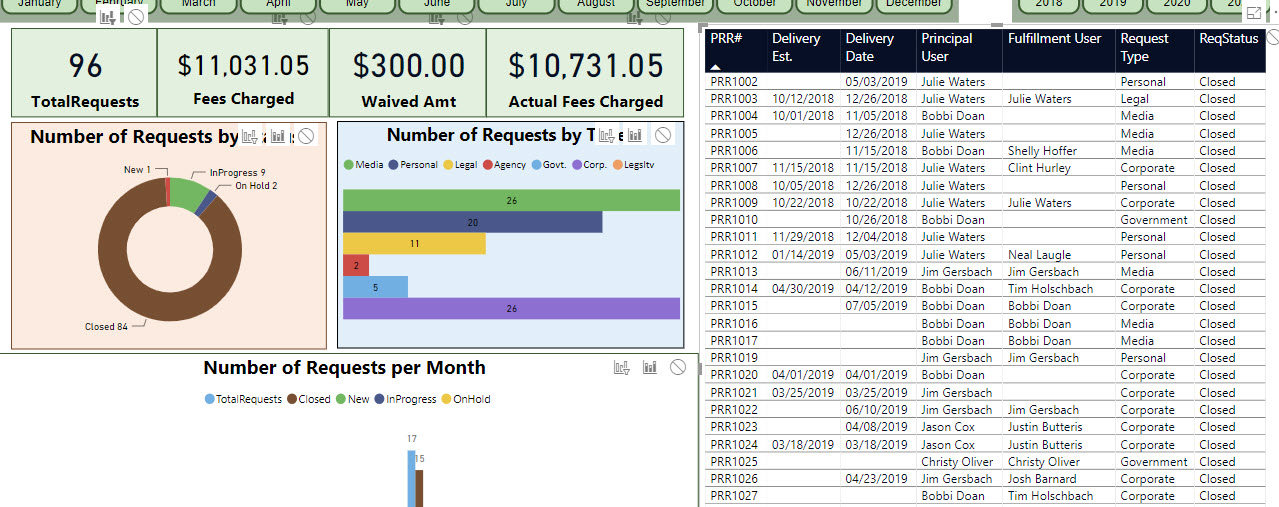The image size is (1279, 507).
Task: Select the 96 TotalRequests card
Action: pyautogui.click(x=85, y=72)
